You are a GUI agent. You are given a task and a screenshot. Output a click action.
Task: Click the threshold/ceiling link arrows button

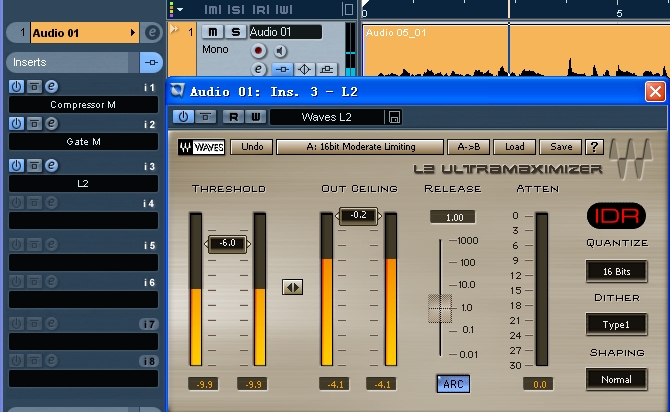coord(293,287)
